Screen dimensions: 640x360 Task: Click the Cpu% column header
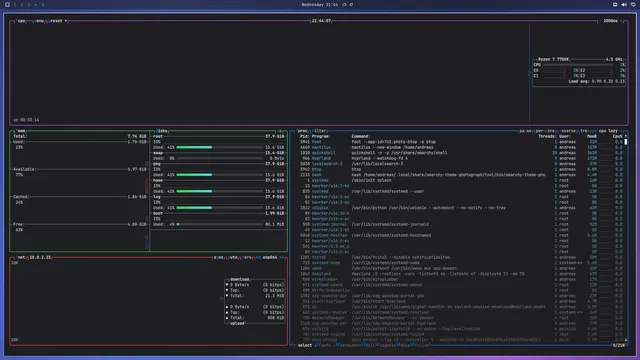pyautogui.click(x=619, y=136)
